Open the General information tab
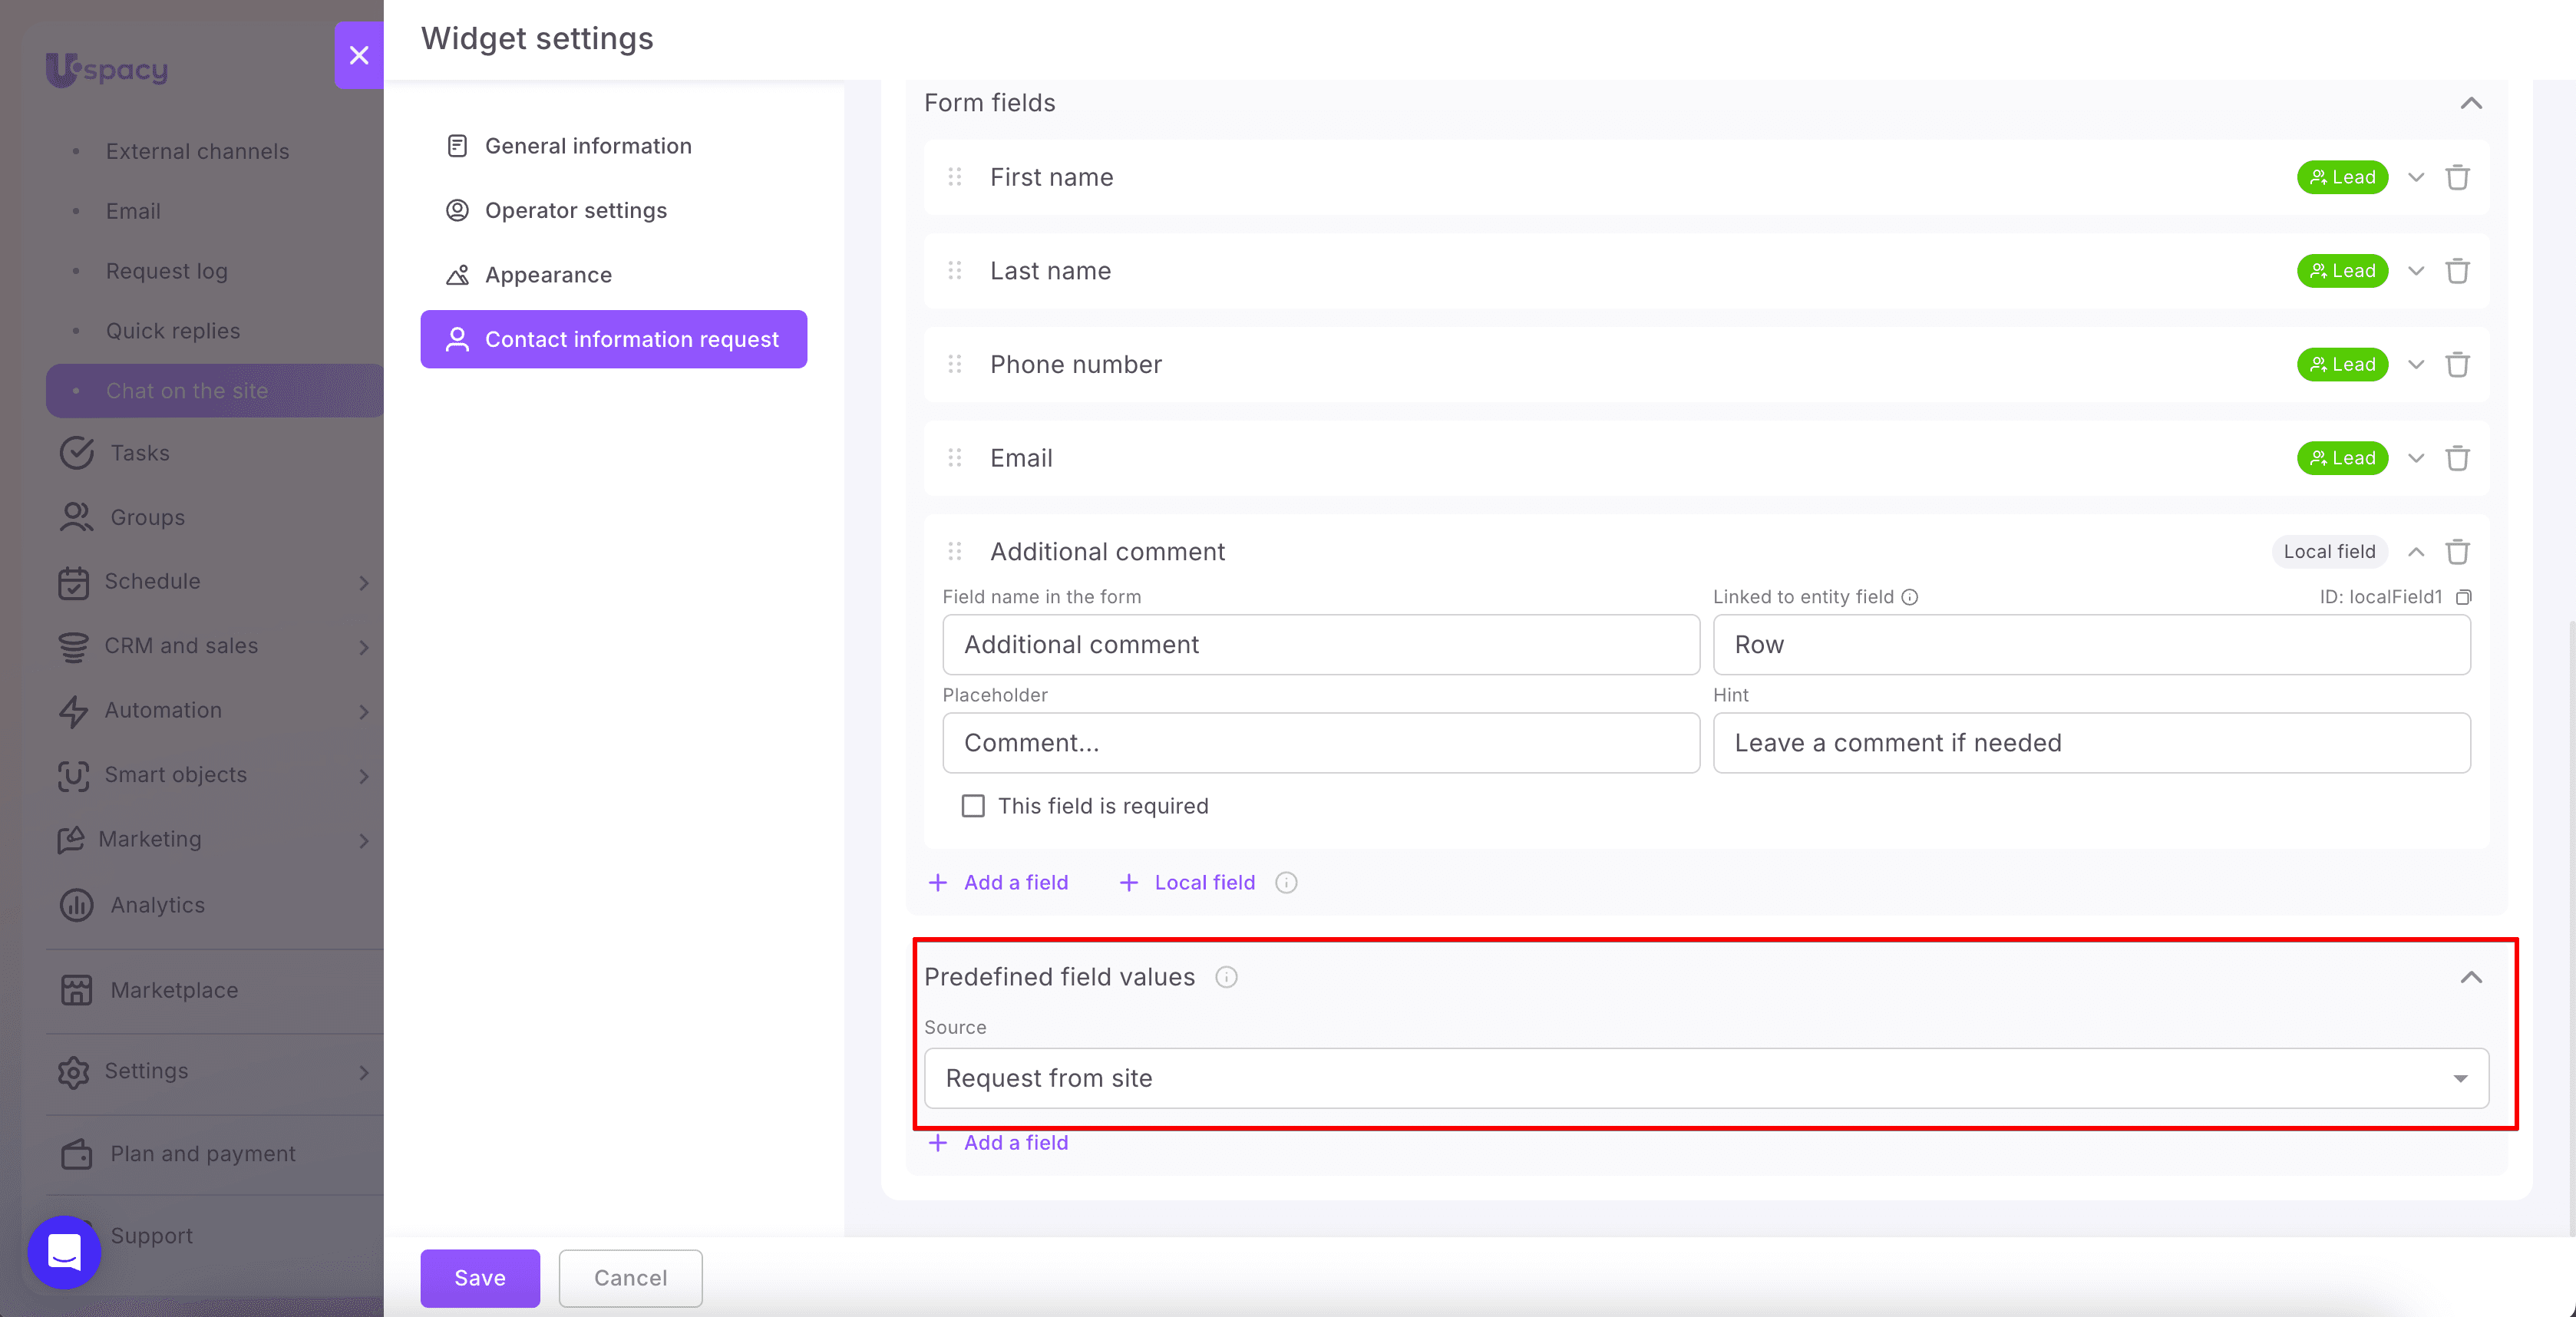Viewport: 2576px width, 1317px height. pos(613,146)
